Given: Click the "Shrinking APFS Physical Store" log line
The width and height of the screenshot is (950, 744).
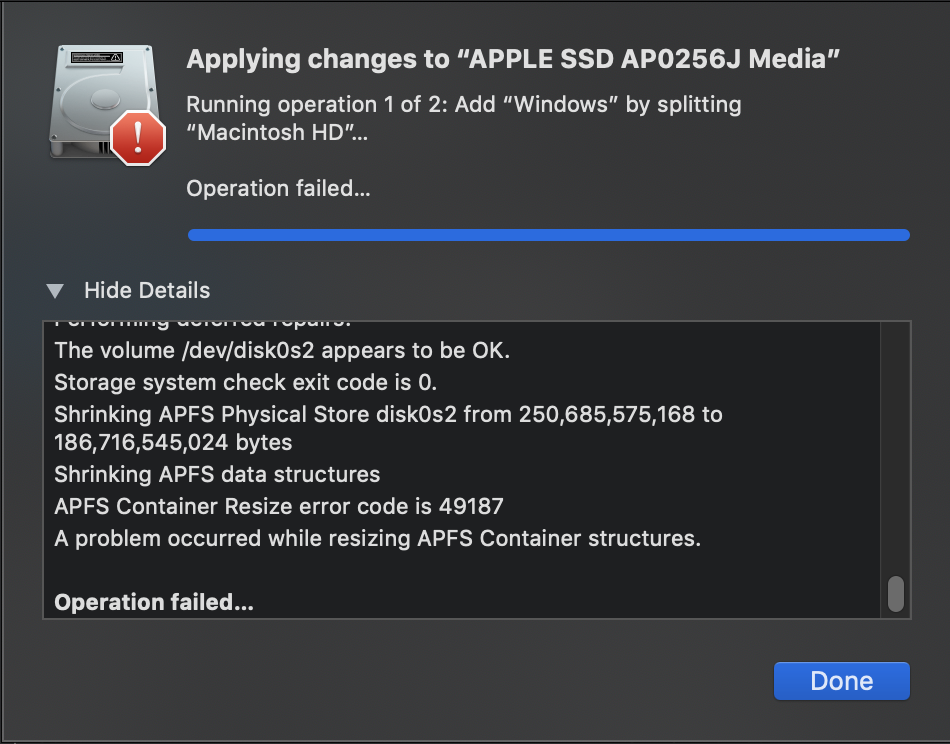Looking at the screenshot, I should coord(388,414).
